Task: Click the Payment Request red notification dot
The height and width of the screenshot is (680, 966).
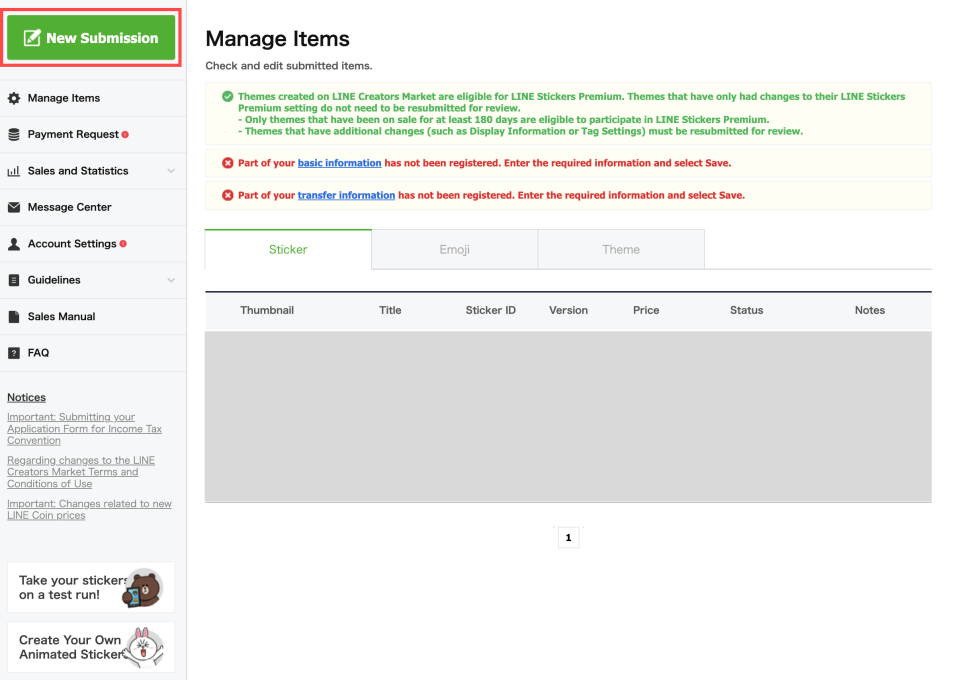Action: 125,134
